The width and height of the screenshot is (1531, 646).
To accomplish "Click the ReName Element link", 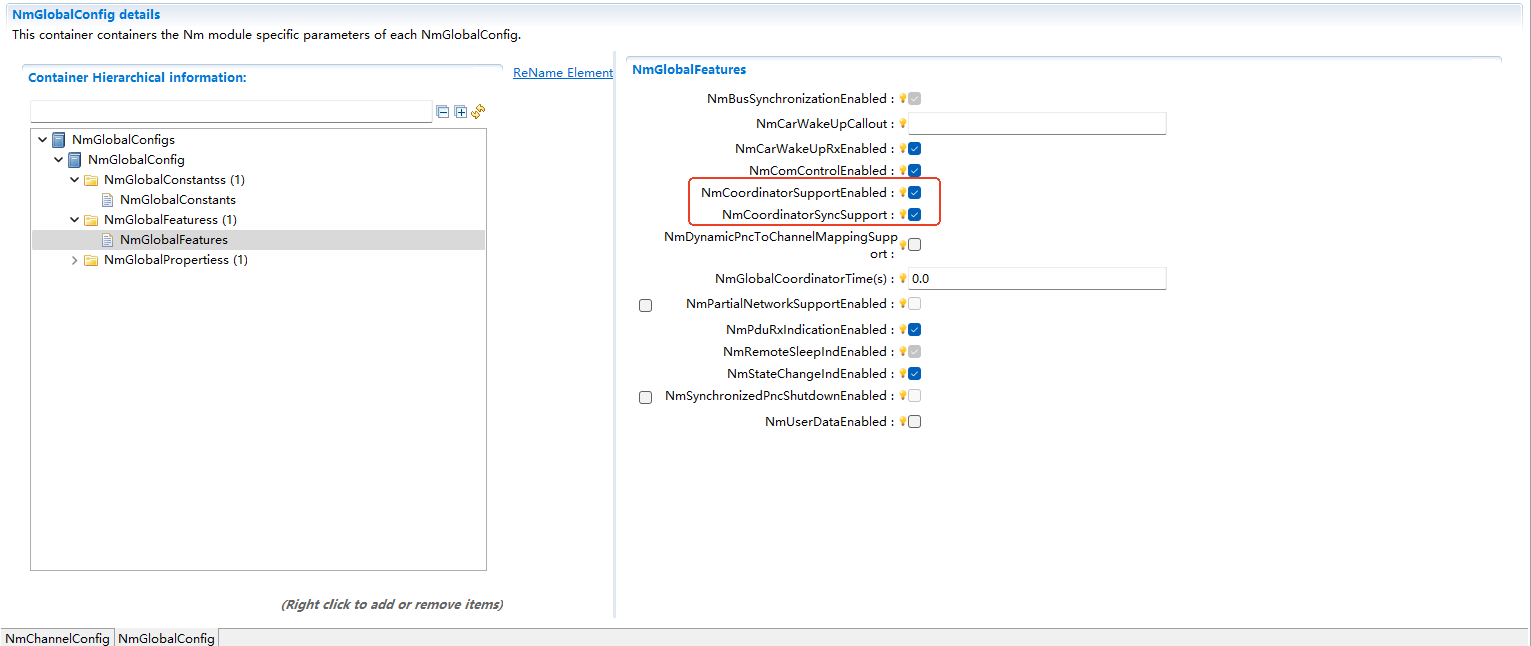I will pyautogui.click(x=562, y=72).
